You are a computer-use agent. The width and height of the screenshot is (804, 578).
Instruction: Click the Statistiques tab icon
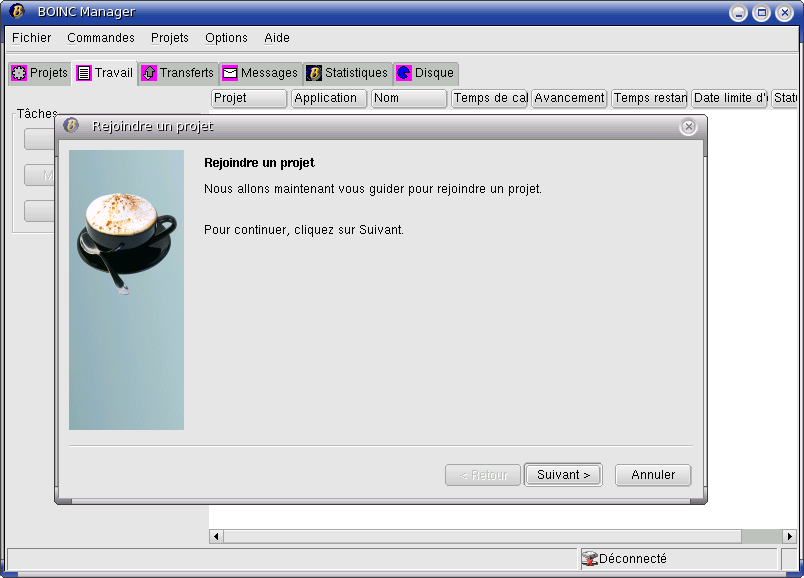tap(314, 73)
